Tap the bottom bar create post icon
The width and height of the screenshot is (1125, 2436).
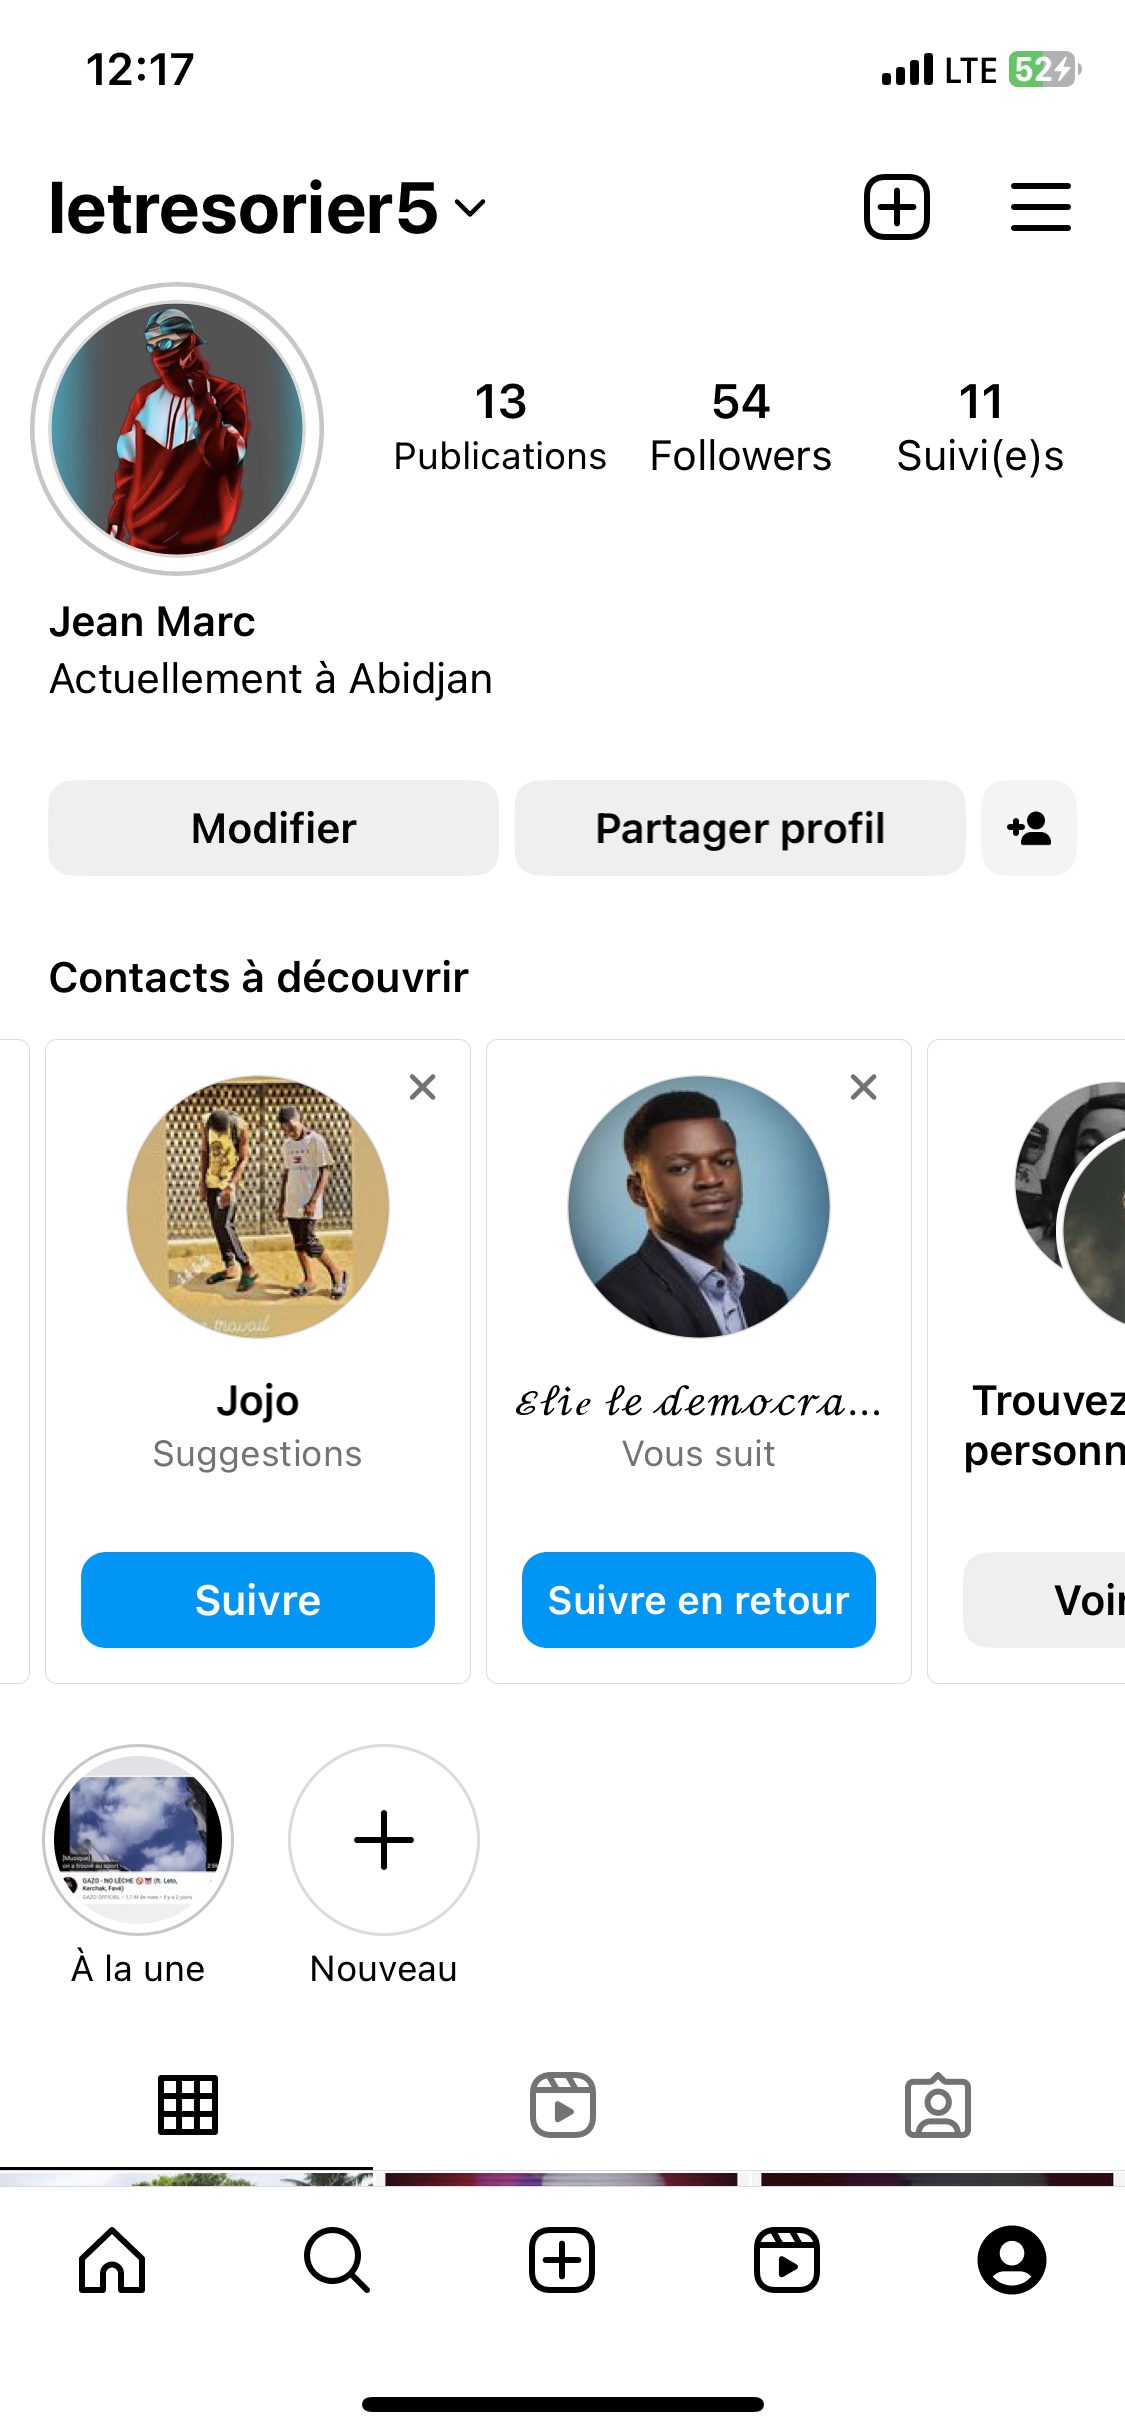point(562,2260)
